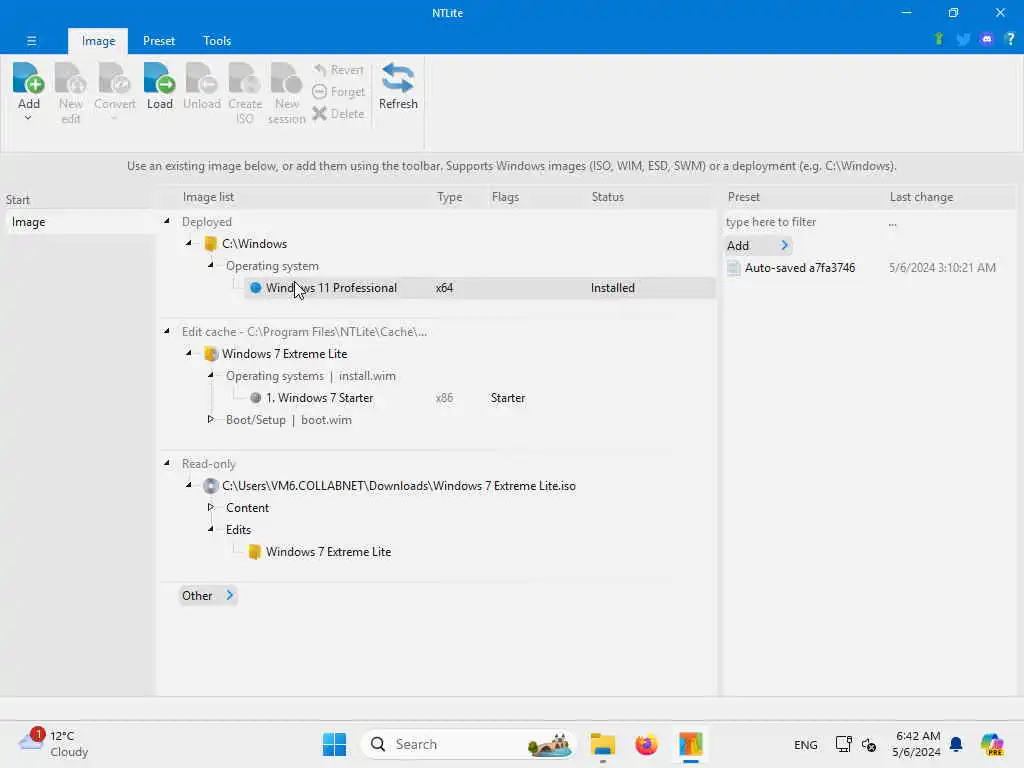Select Auto-saved a7fa3746 preset
The image size is (1024, 768).
[x=799, y=268]
